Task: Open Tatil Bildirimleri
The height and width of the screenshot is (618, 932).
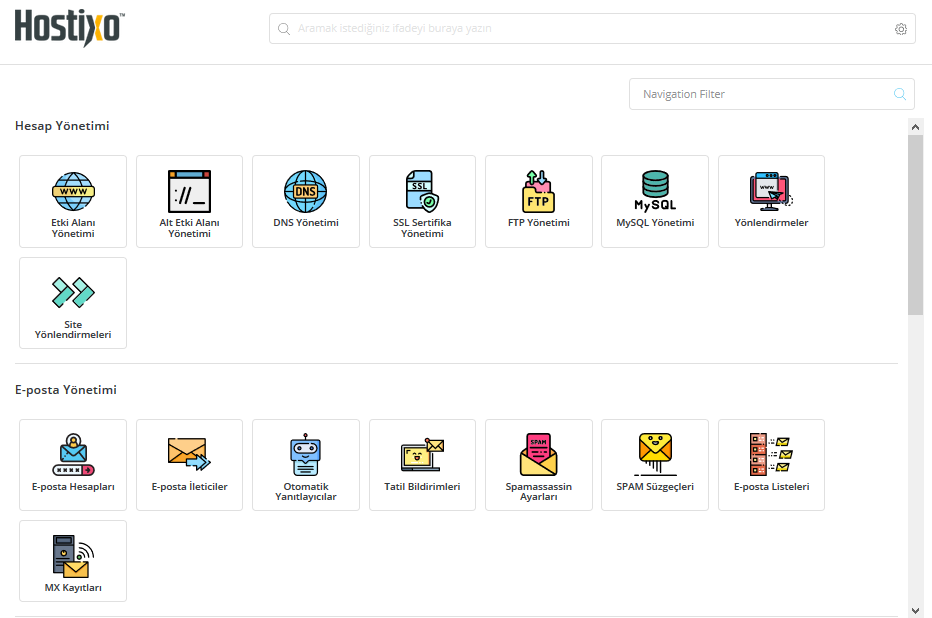Action: coord(422,465)
